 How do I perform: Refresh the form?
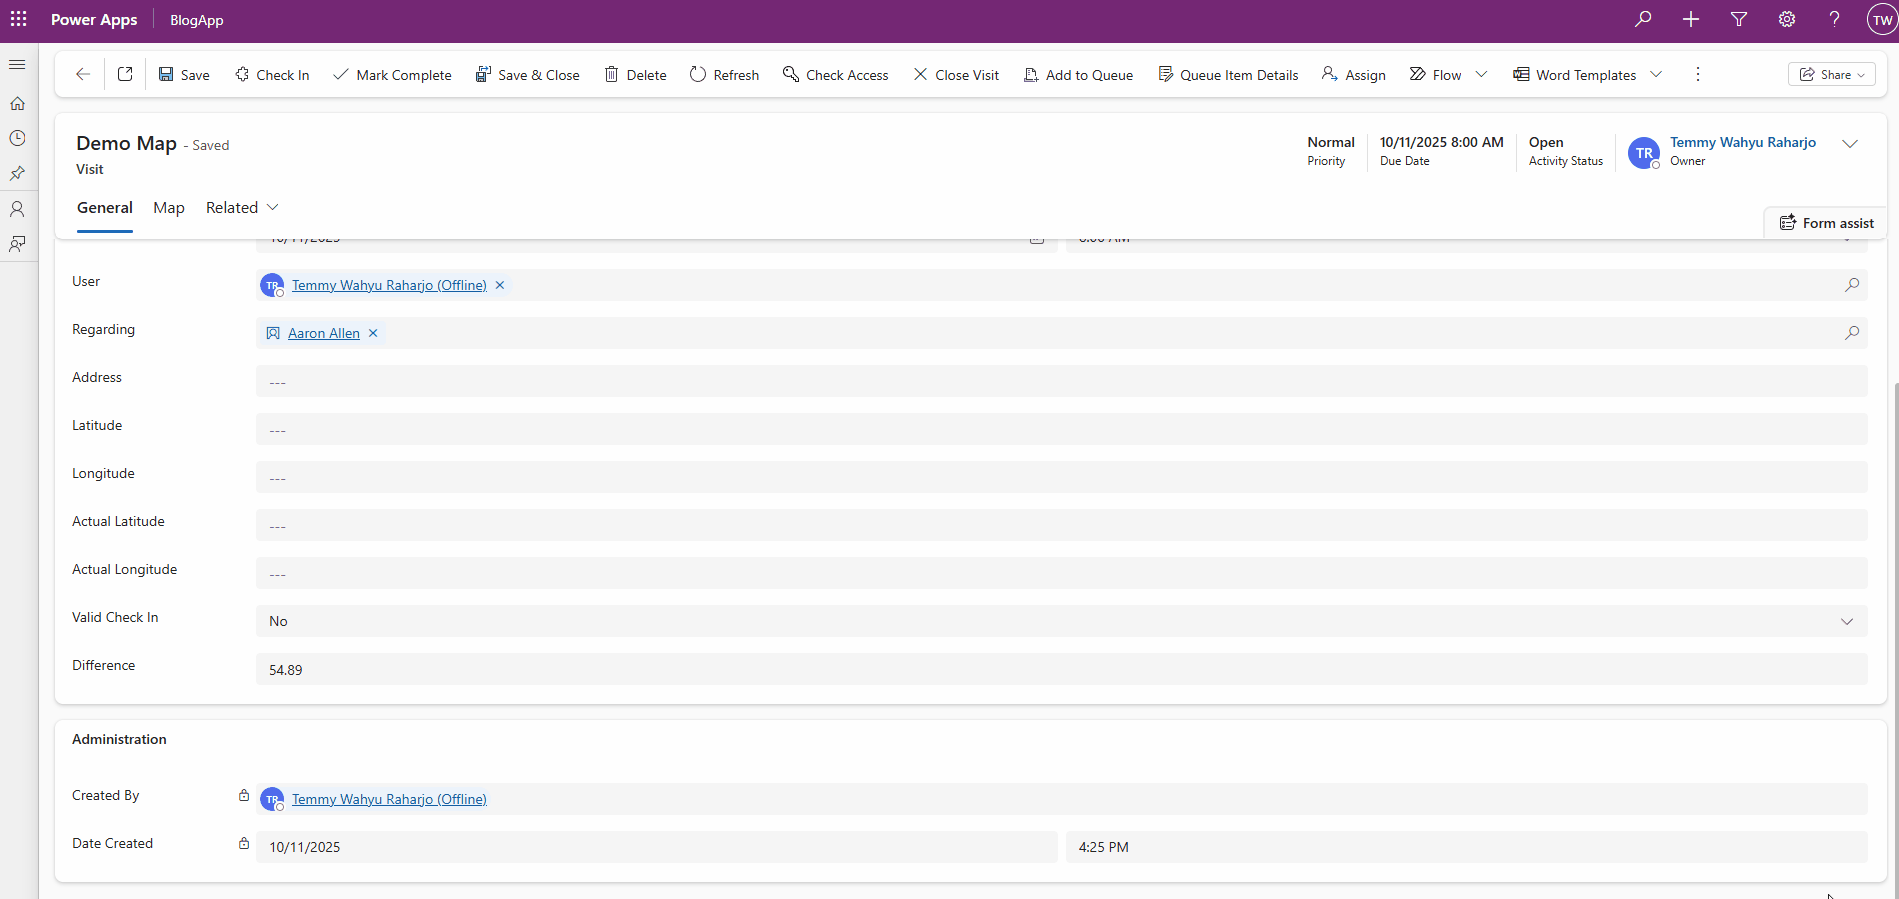click(x=724, y=75)
